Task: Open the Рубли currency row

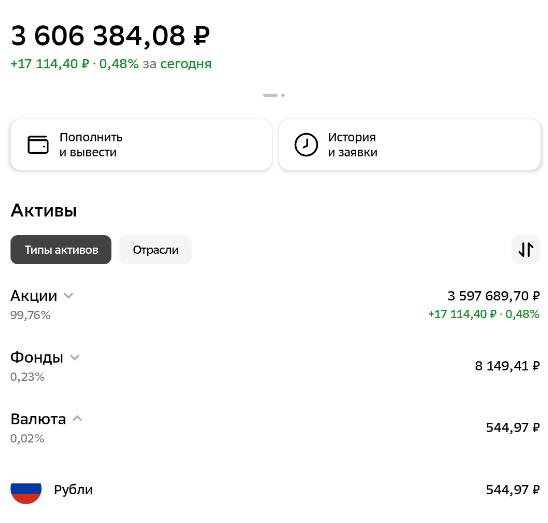Action: coord(275,489)
